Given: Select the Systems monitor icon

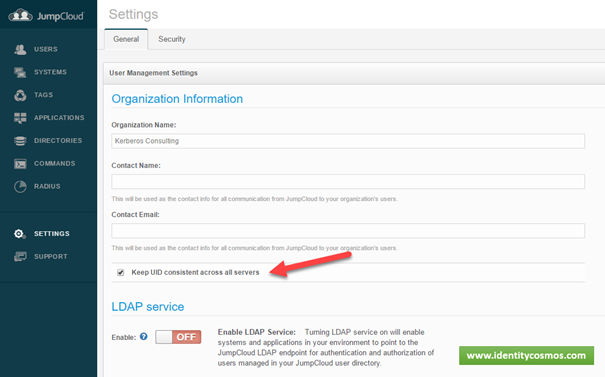Looking at the screenshot, I should (20, 72).
